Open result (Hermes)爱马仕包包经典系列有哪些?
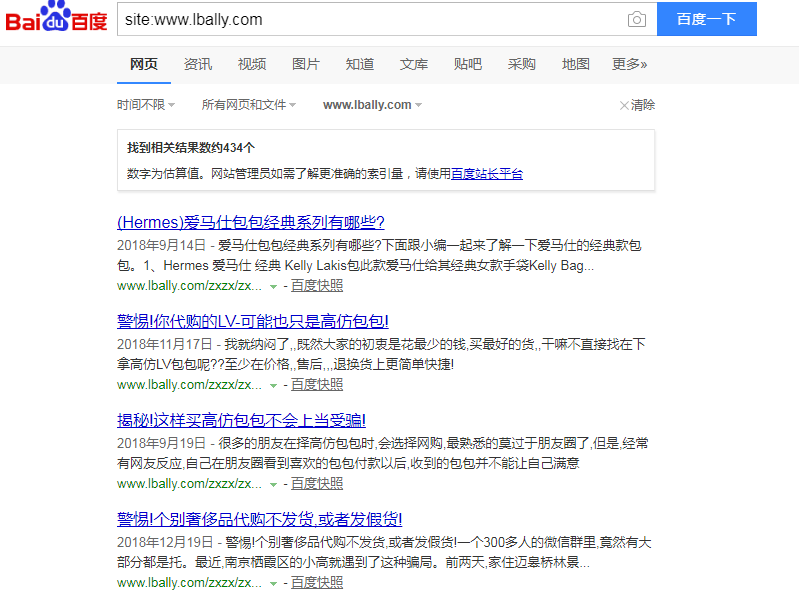Viewport: 799px width, 607px height. [x=251, y=223]
